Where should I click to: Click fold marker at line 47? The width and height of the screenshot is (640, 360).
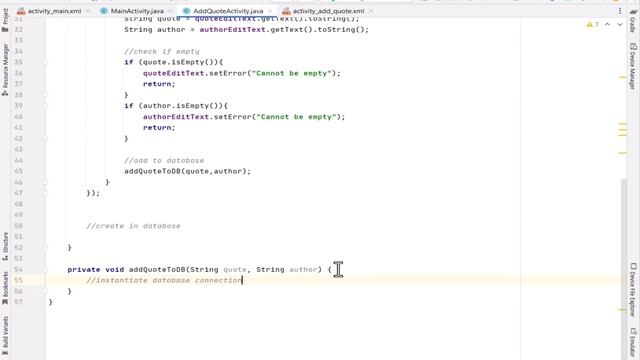pyautogui.click(x=45, y=193)
